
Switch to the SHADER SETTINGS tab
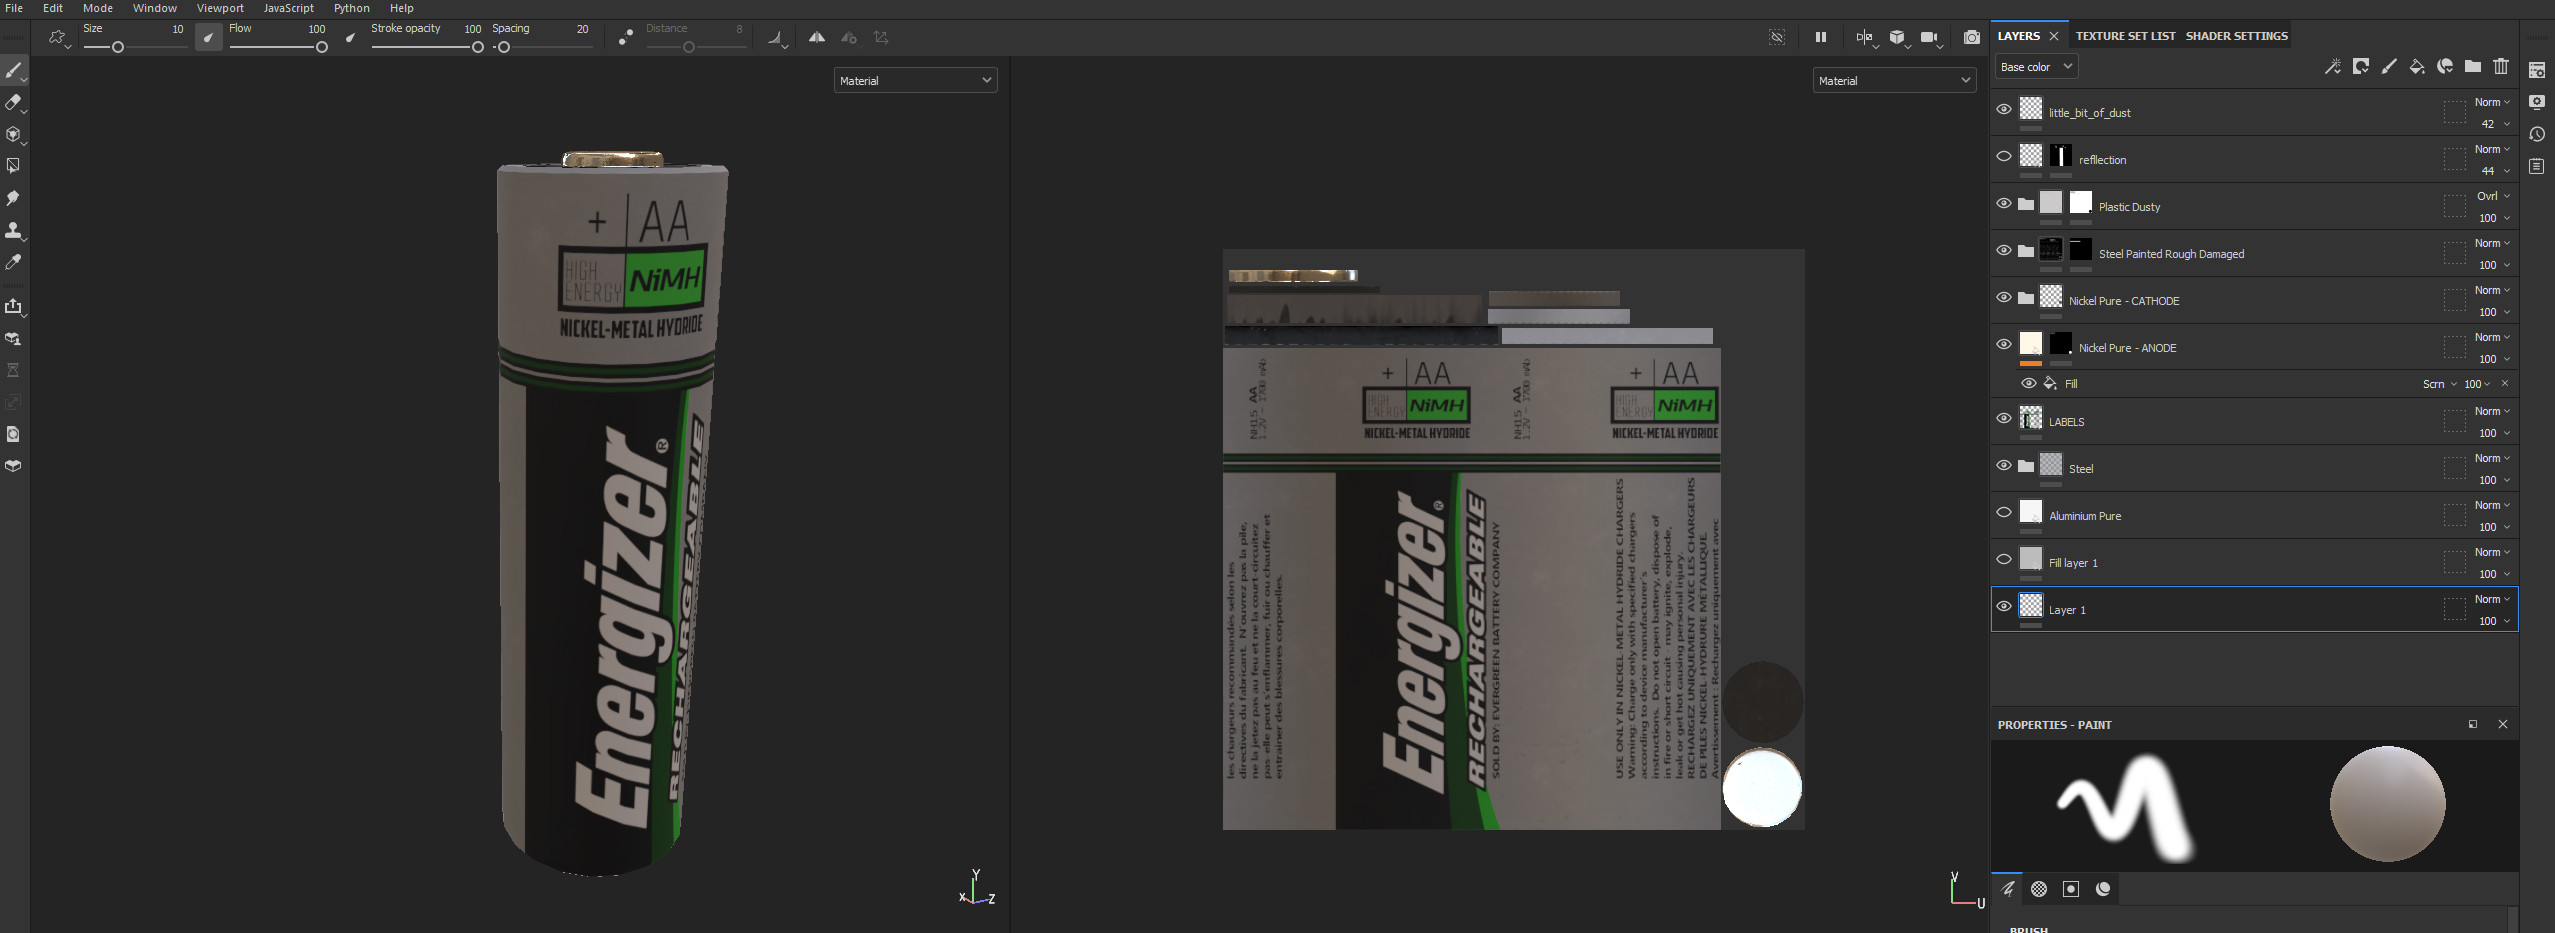(2236, 36)
